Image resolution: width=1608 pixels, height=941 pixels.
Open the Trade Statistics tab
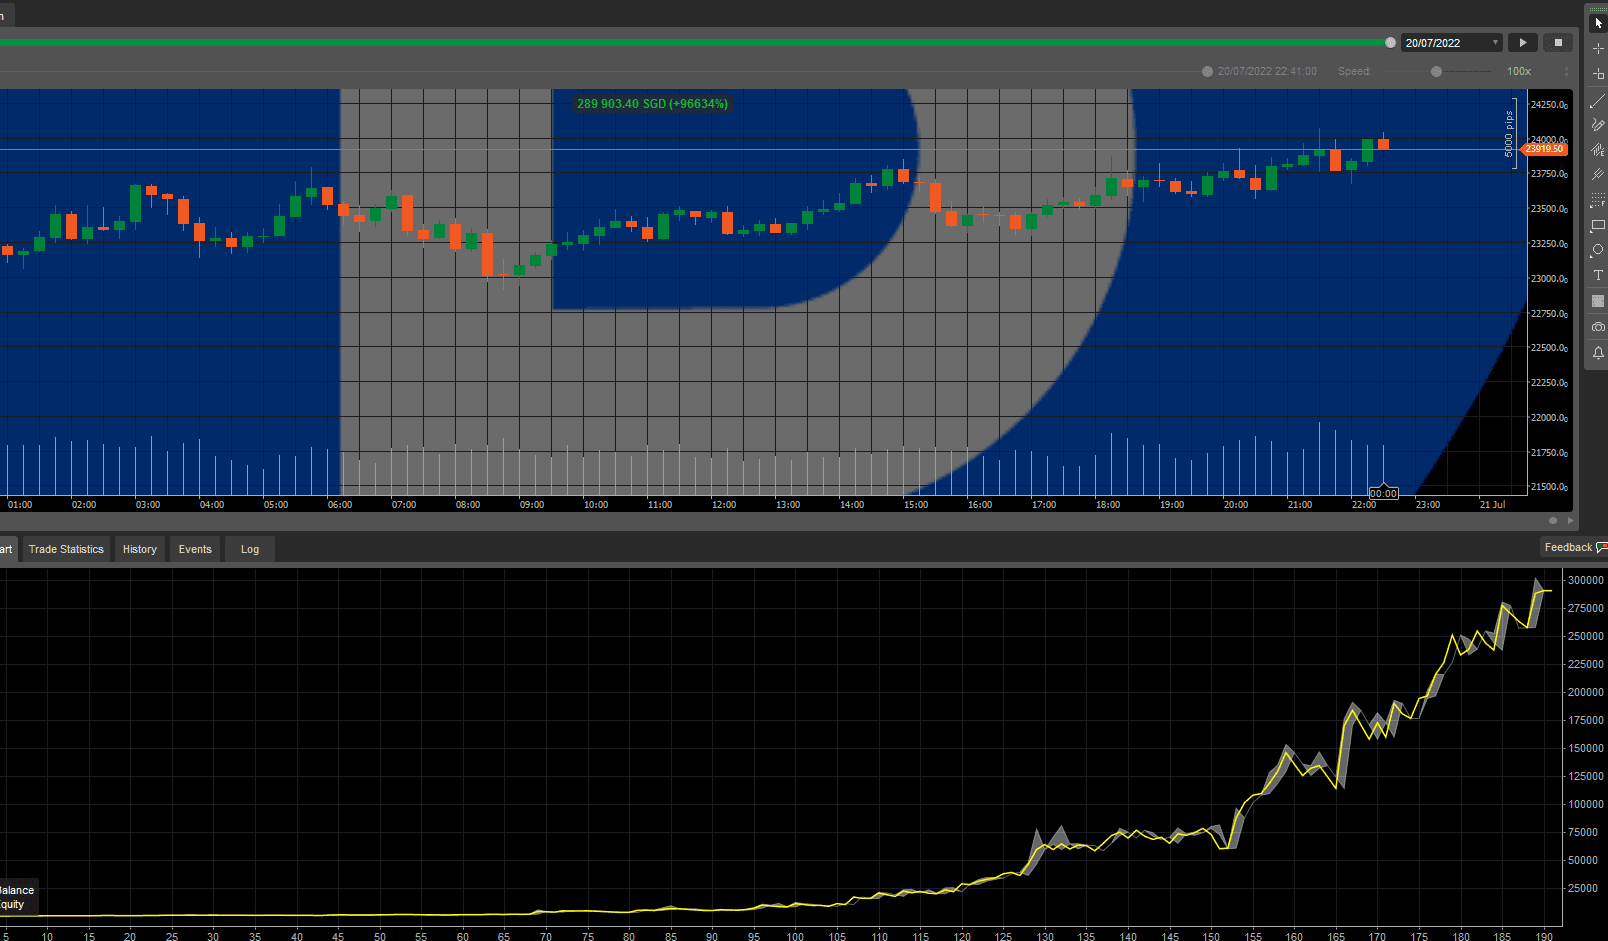click(x=65, y=549)
